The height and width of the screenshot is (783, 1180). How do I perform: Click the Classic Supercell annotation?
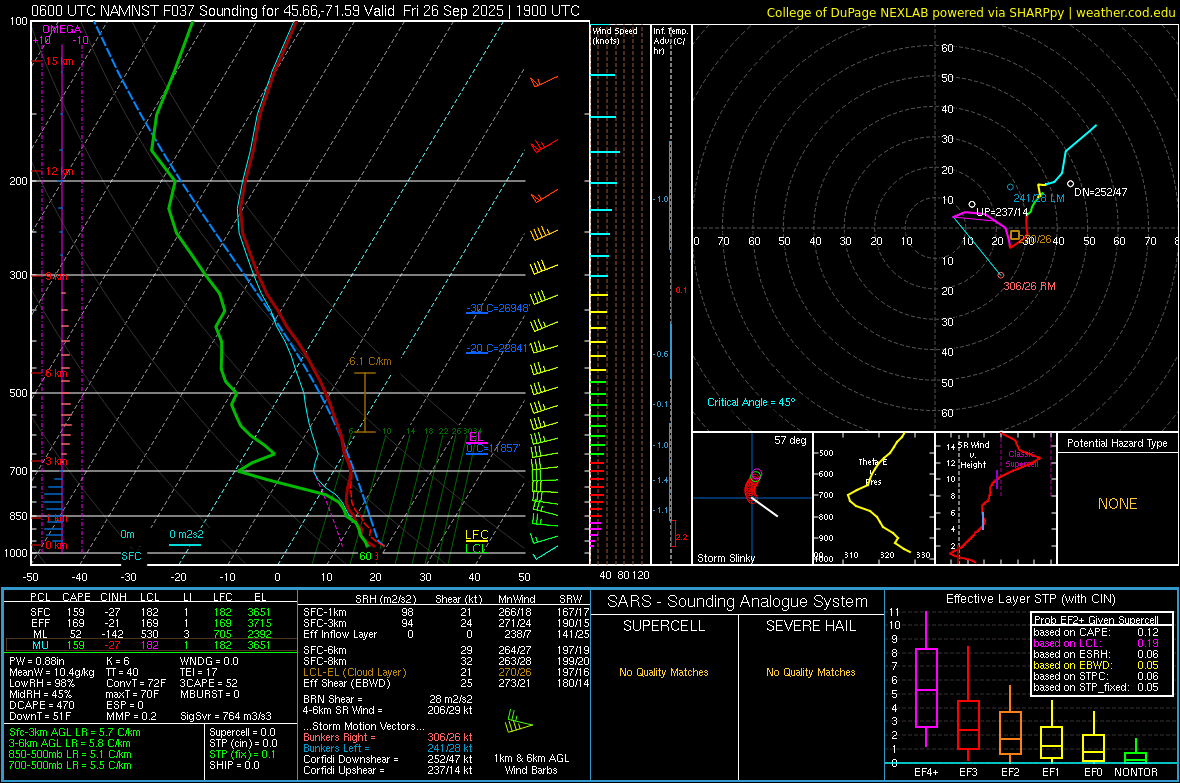point(1022,459)
